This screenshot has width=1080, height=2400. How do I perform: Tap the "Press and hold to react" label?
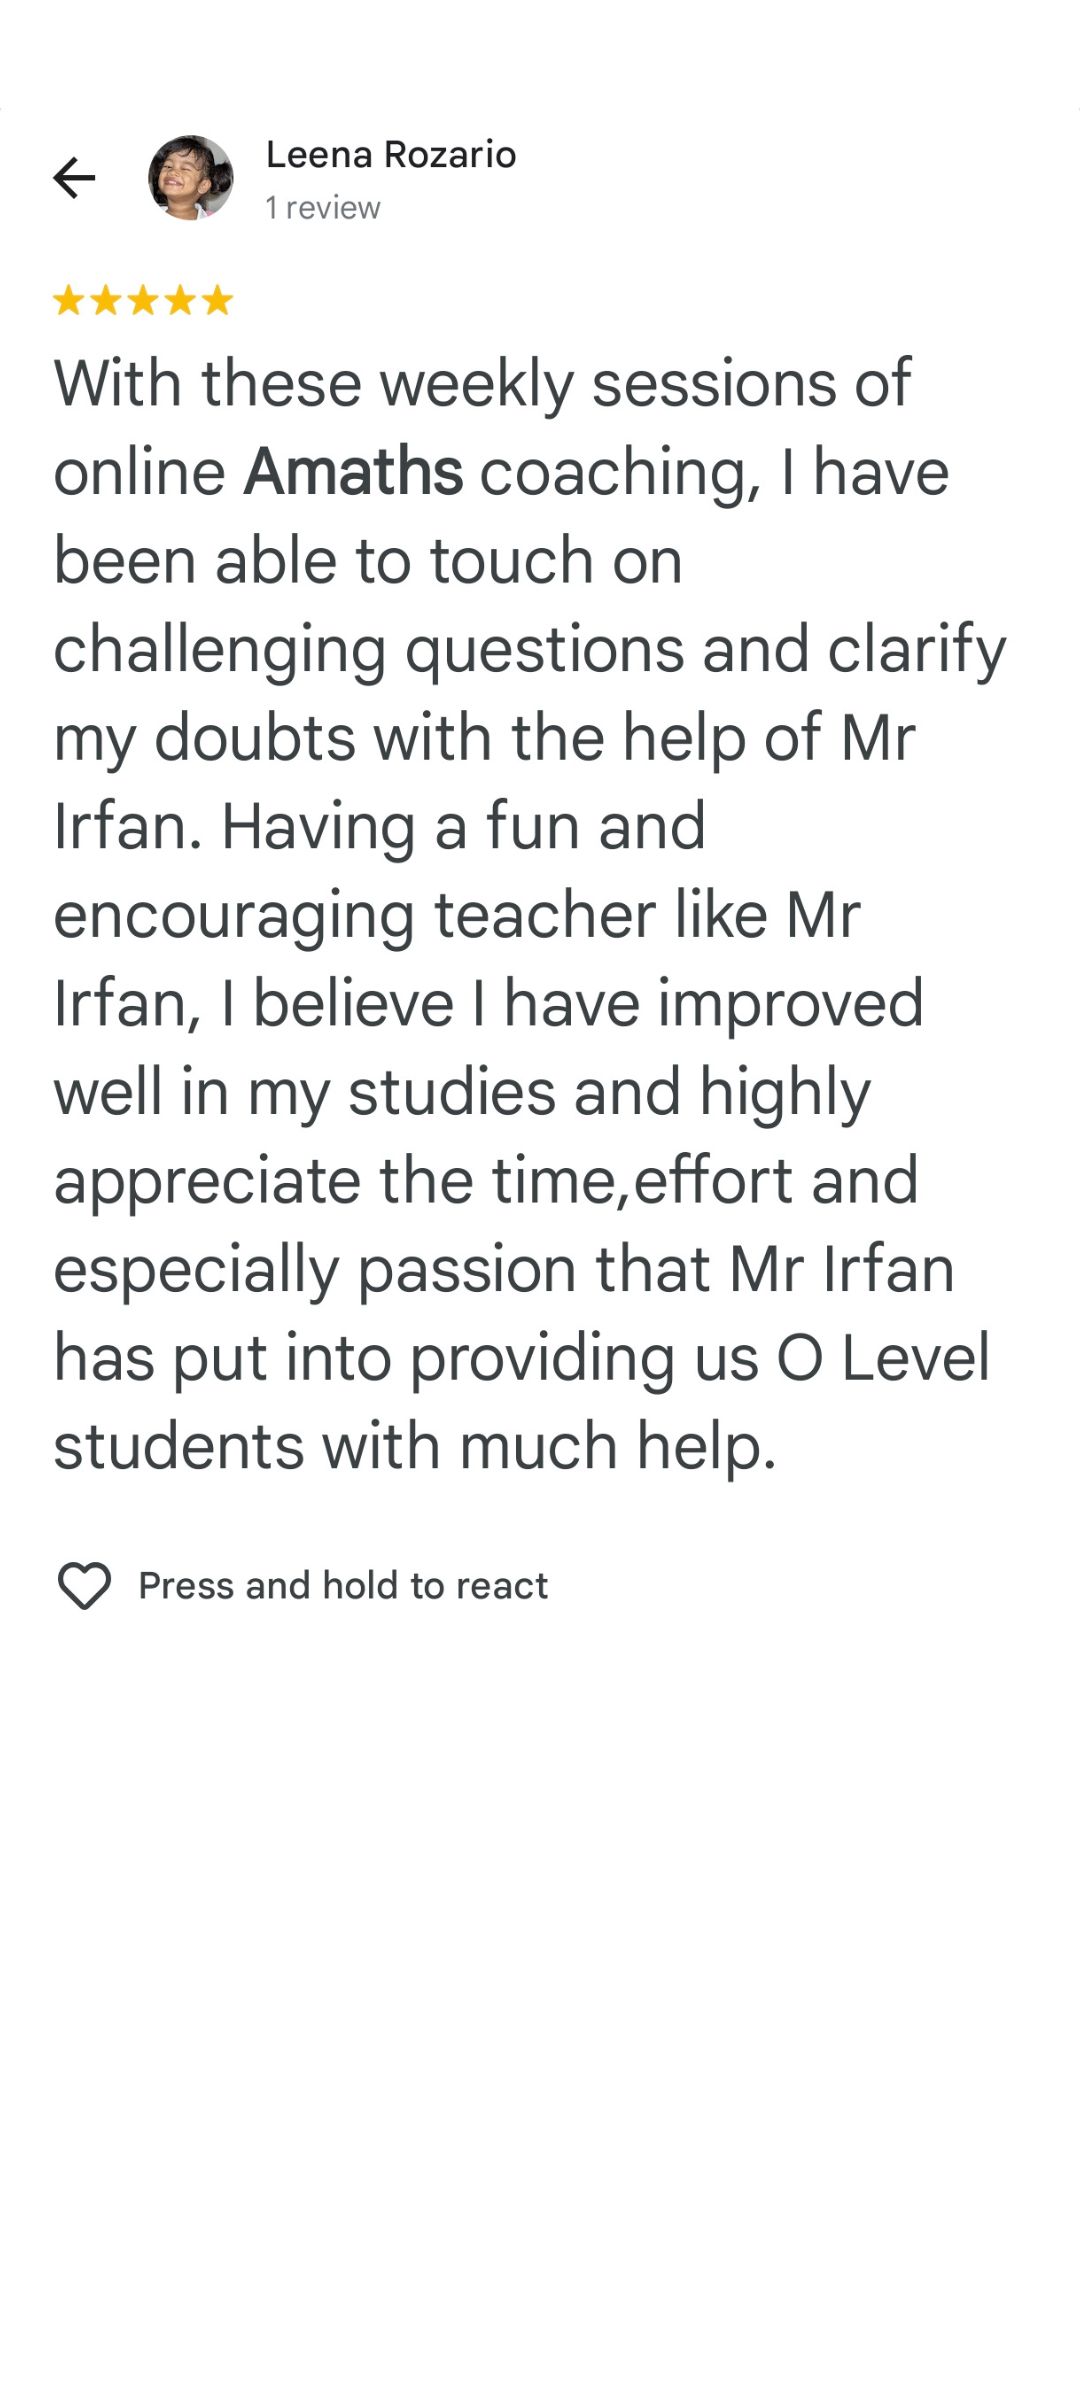343,1586
